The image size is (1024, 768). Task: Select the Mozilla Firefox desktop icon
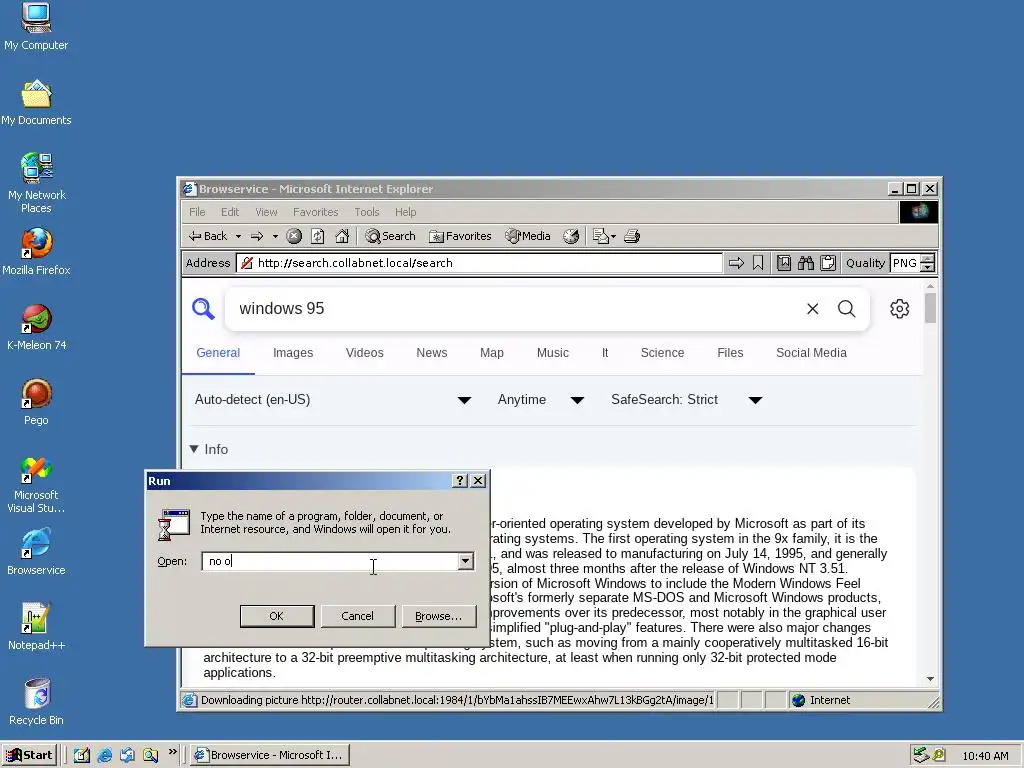coord(36,251)
